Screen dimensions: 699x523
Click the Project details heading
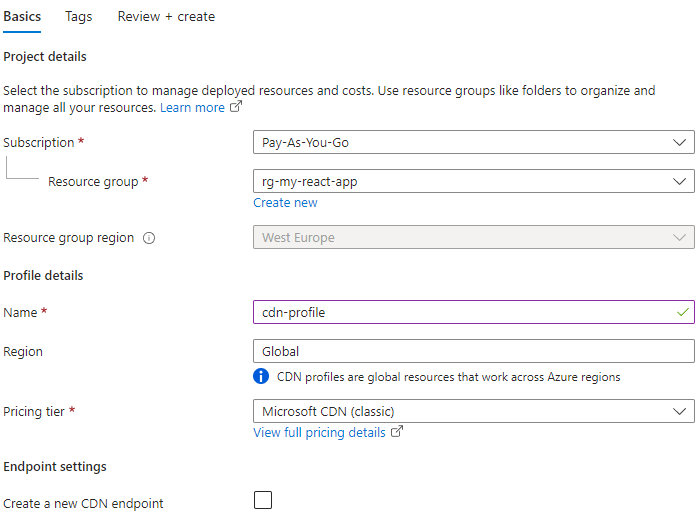coord(45,57)
